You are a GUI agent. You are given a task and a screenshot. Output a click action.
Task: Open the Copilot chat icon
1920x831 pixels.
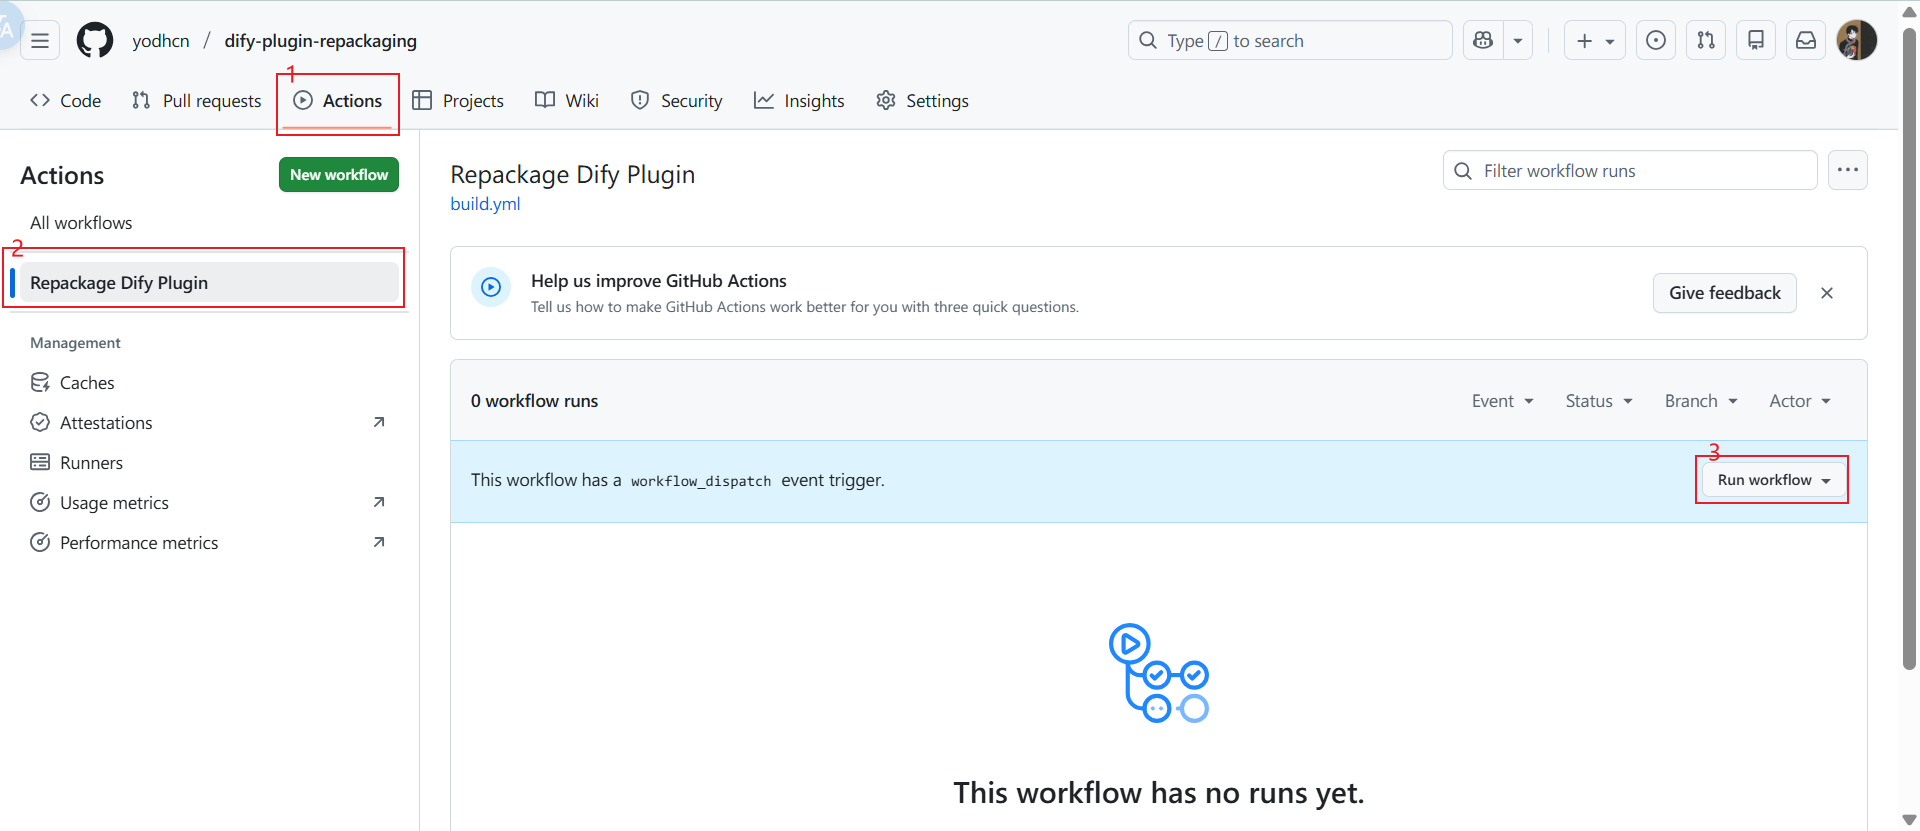click(x=1483, y=41)
